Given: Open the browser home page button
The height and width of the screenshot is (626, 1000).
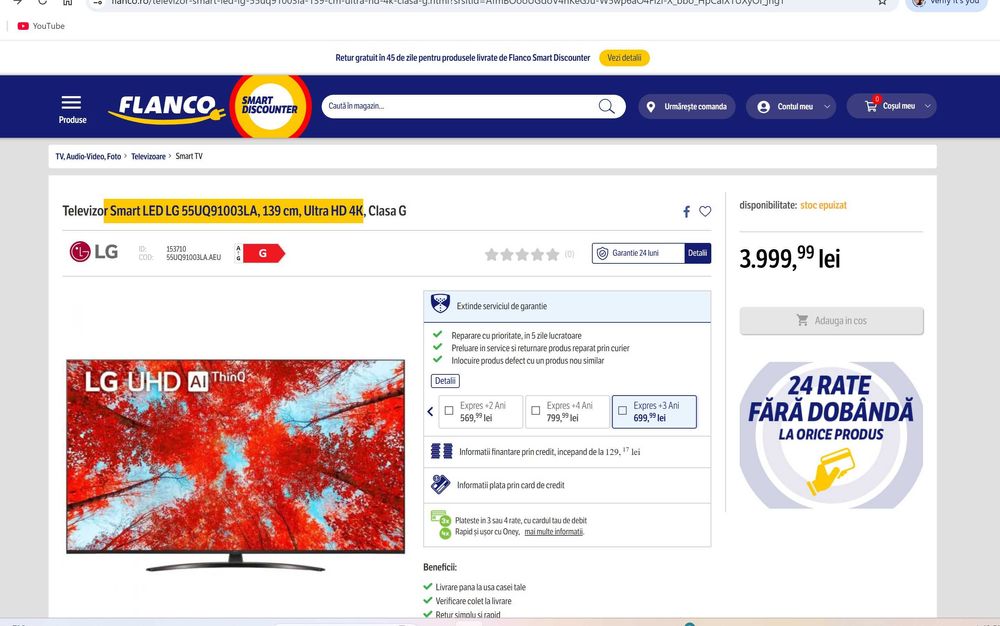Looking at the screenshot, I should point(67,2).
